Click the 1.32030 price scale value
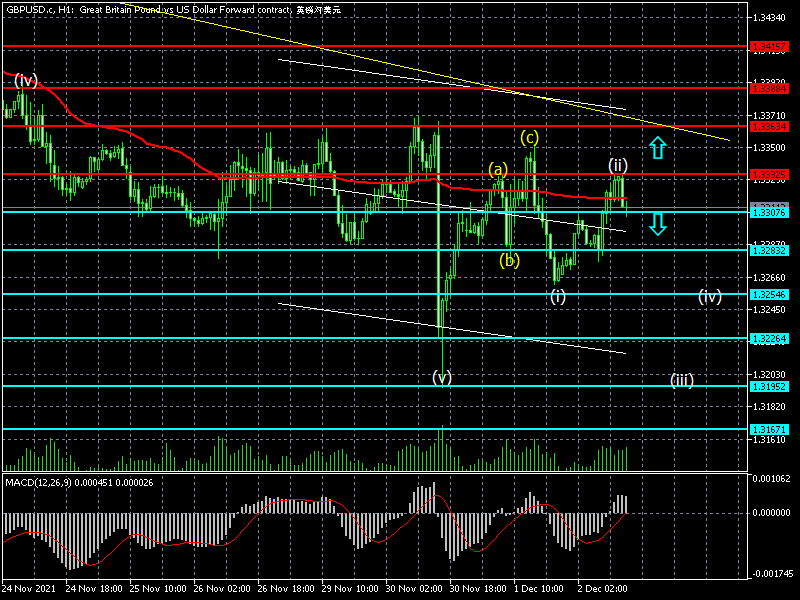 769,374
